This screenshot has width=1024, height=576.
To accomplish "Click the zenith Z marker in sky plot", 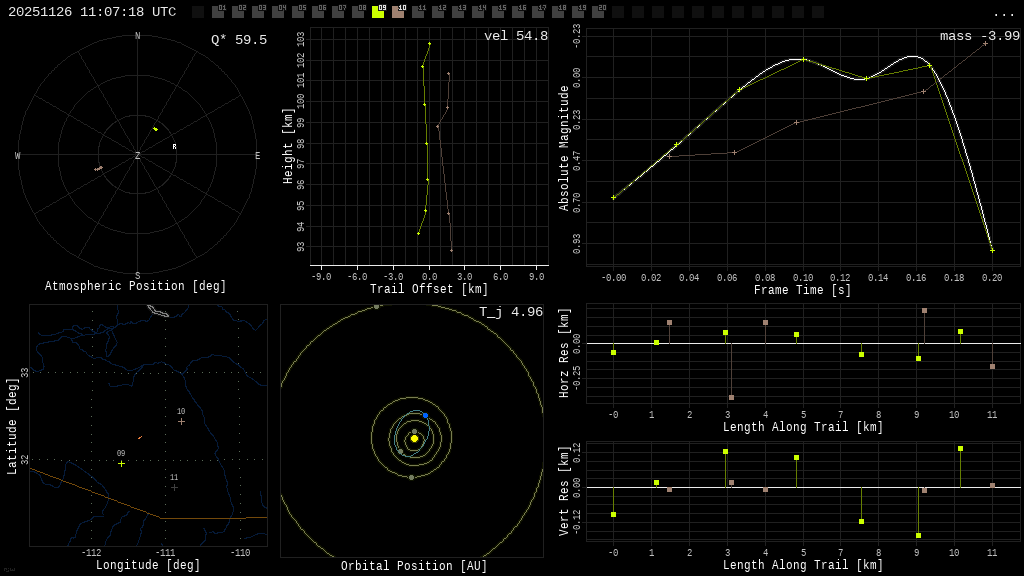I will pos(137,156).
